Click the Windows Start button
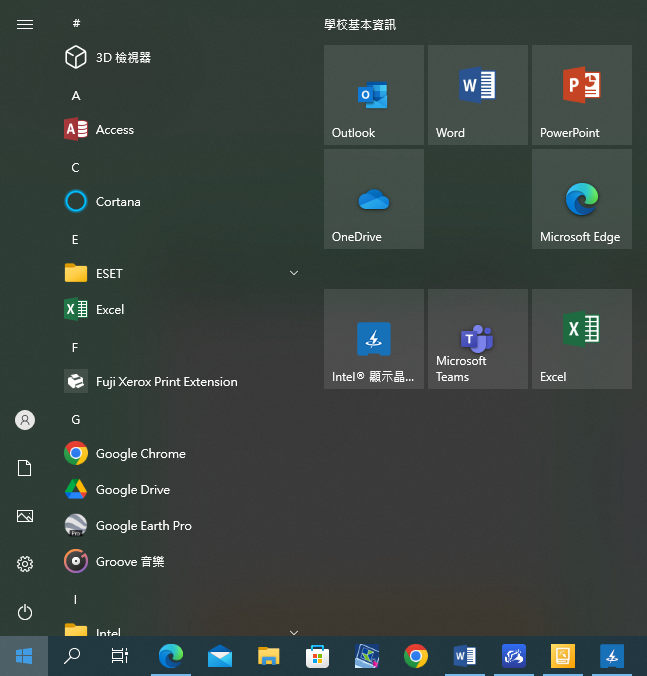647x676 pixels. pos(24,656)
